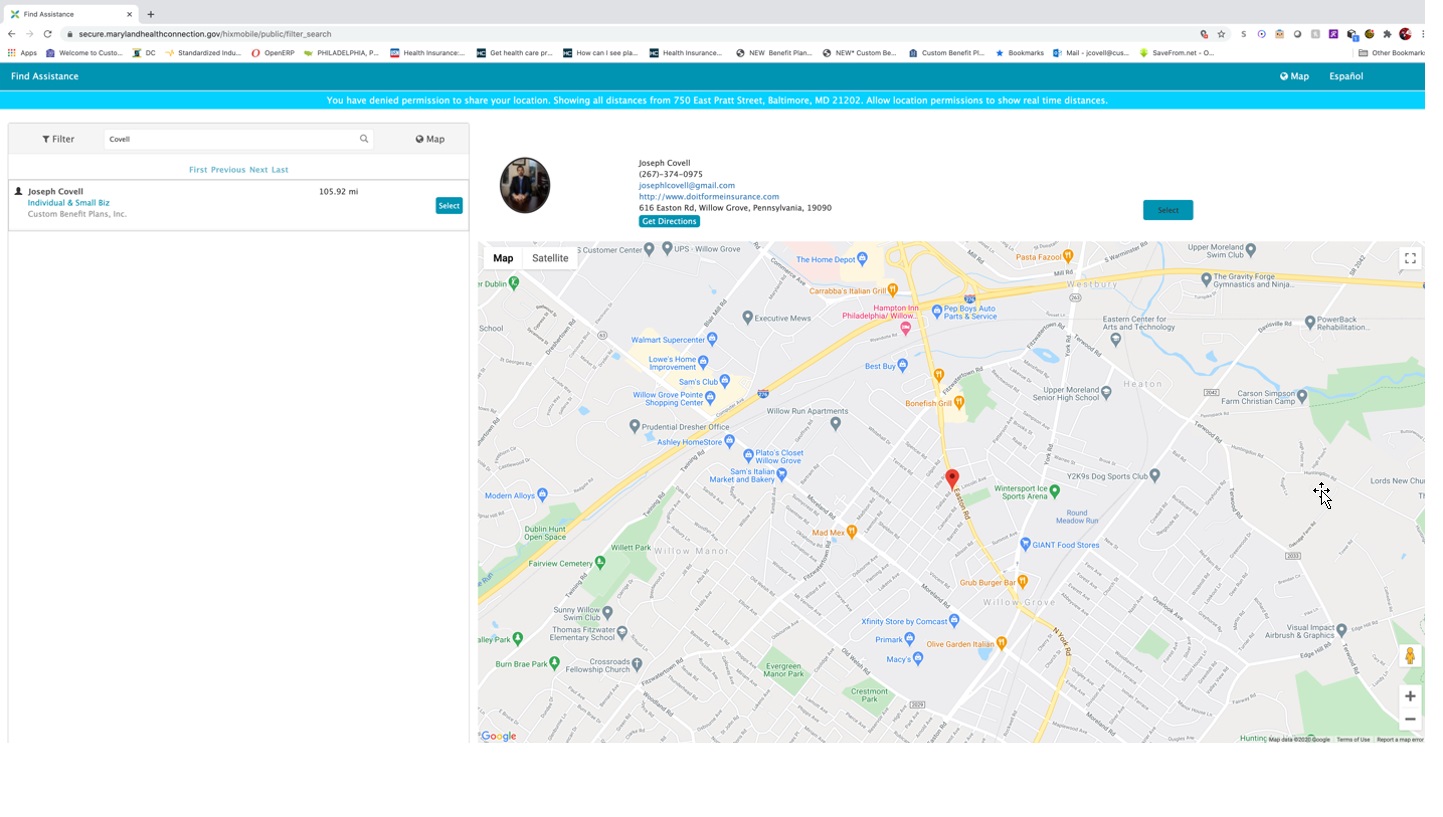Click the Wintersport Ice Sports Arena marker
Screen dimensions: 1443x817
click(x=1054, y=491)
